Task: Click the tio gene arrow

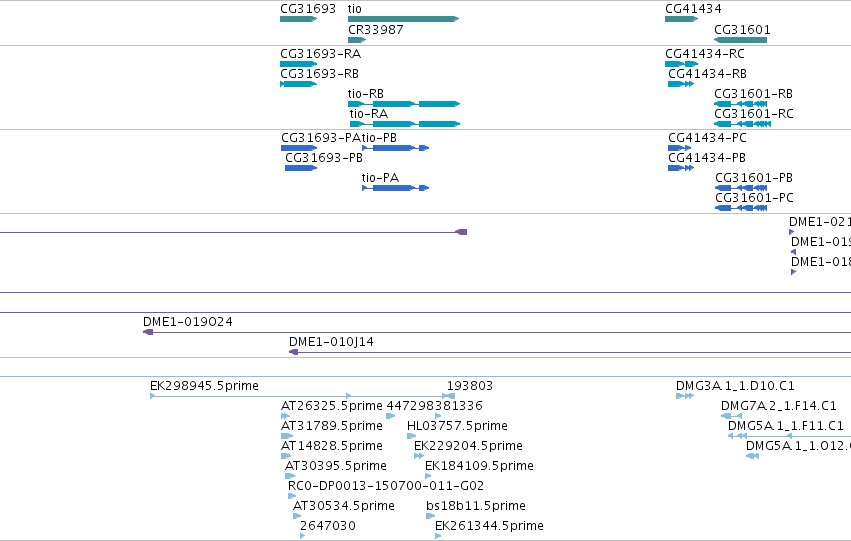Action: (403, 19)
